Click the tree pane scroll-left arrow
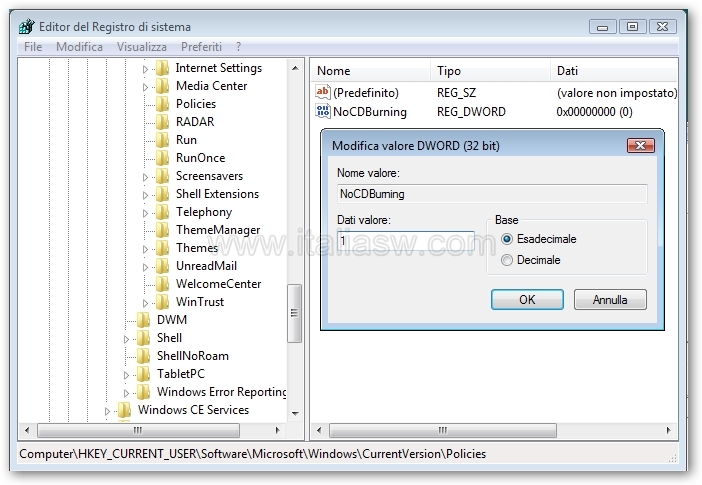This screenshot has height=485, width=702. coord(27,430)
